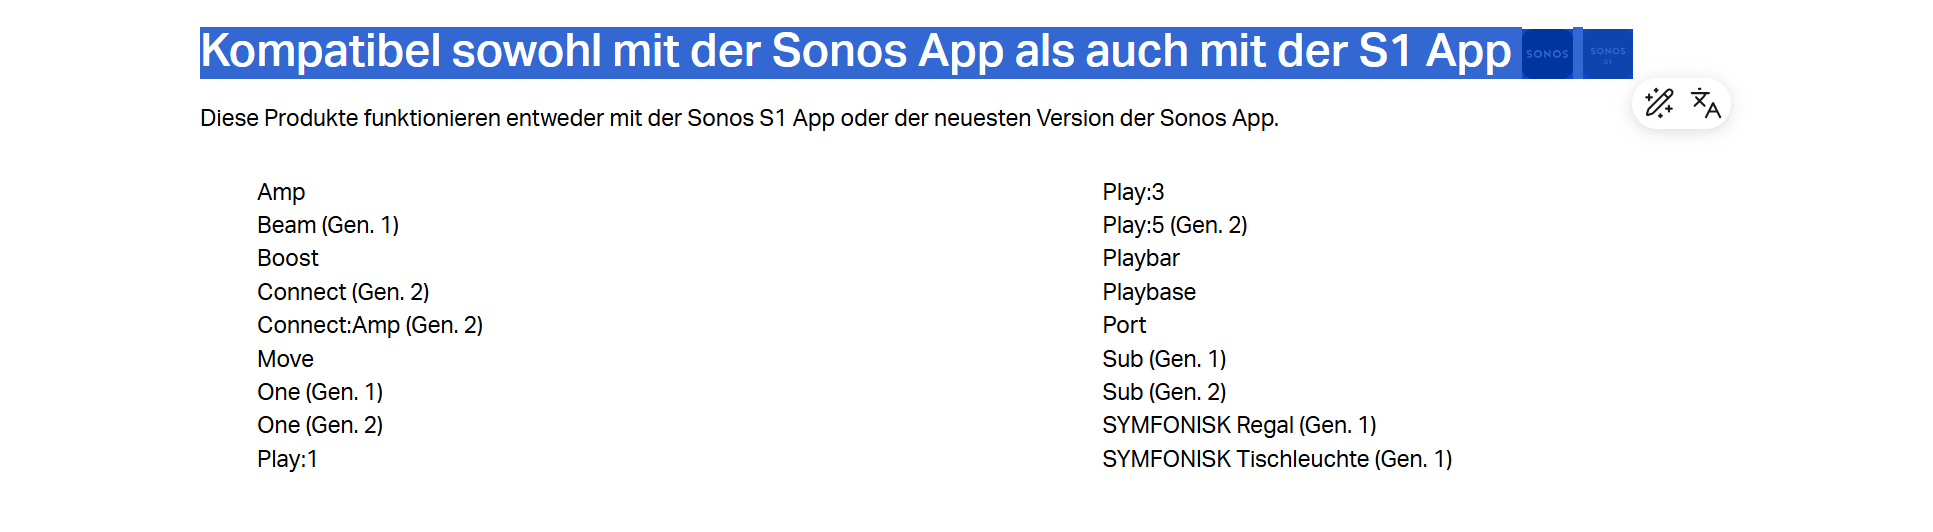Click the Playbase list item
1933x532 pixels.
point(1149,292)
